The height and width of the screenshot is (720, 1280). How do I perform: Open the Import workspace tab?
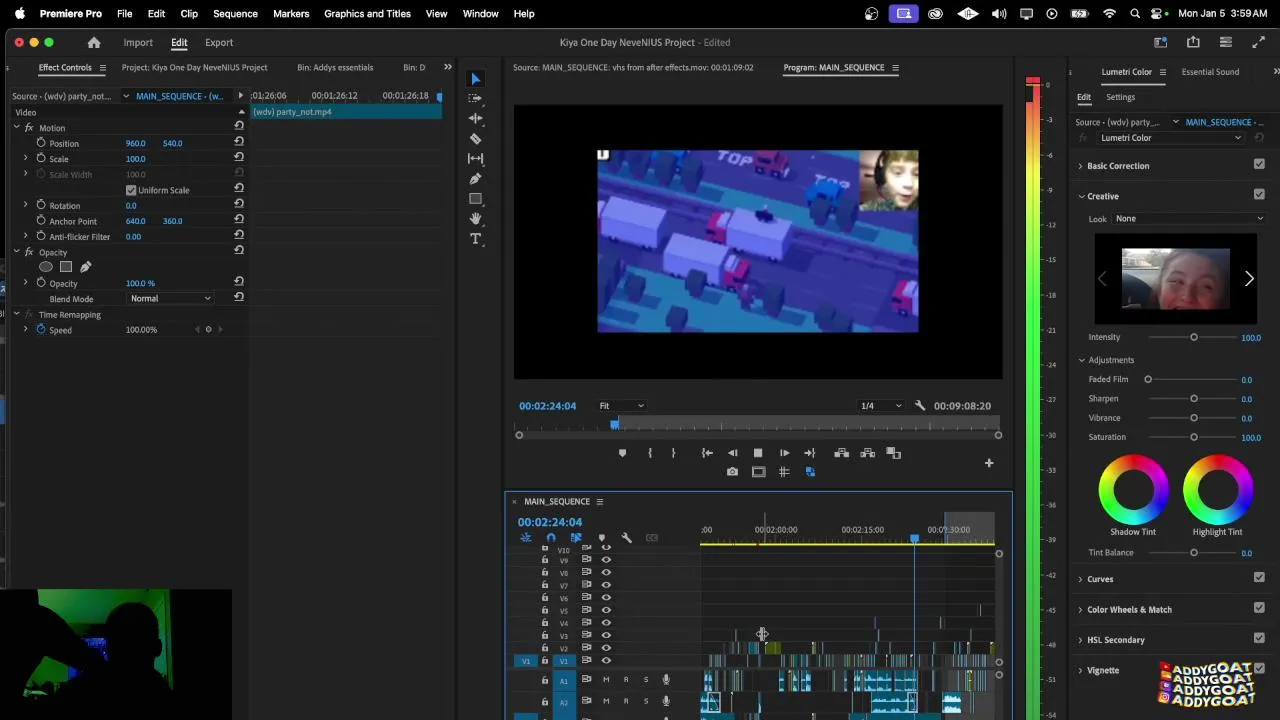coord(138,43)
